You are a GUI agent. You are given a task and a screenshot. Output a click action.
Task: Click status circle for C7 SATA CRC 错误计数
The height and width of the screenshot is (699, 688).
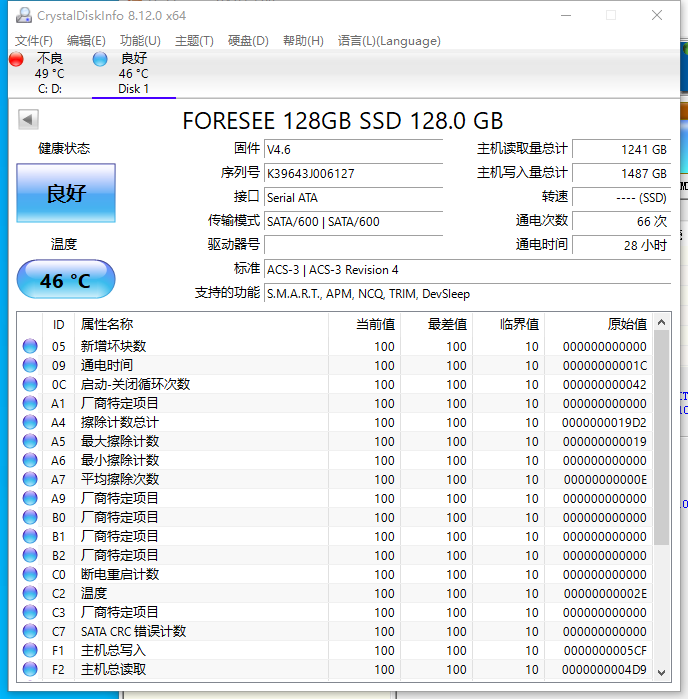pyautogui.click(x=30, y=631)
